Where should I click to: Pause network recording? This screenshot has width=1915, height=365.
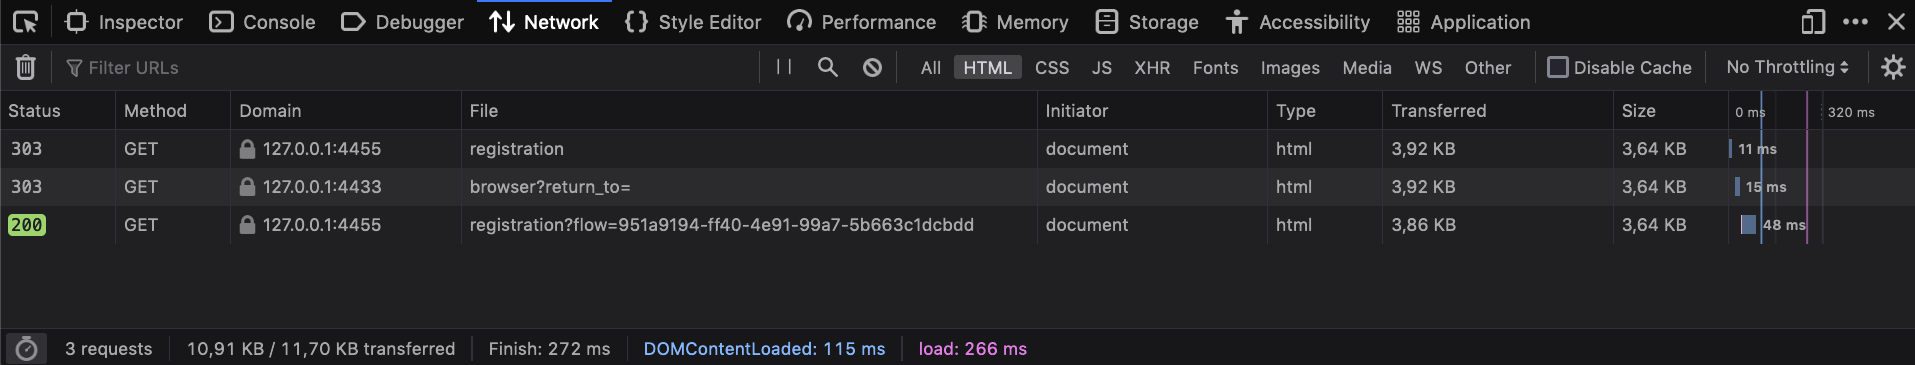(784, 67)
